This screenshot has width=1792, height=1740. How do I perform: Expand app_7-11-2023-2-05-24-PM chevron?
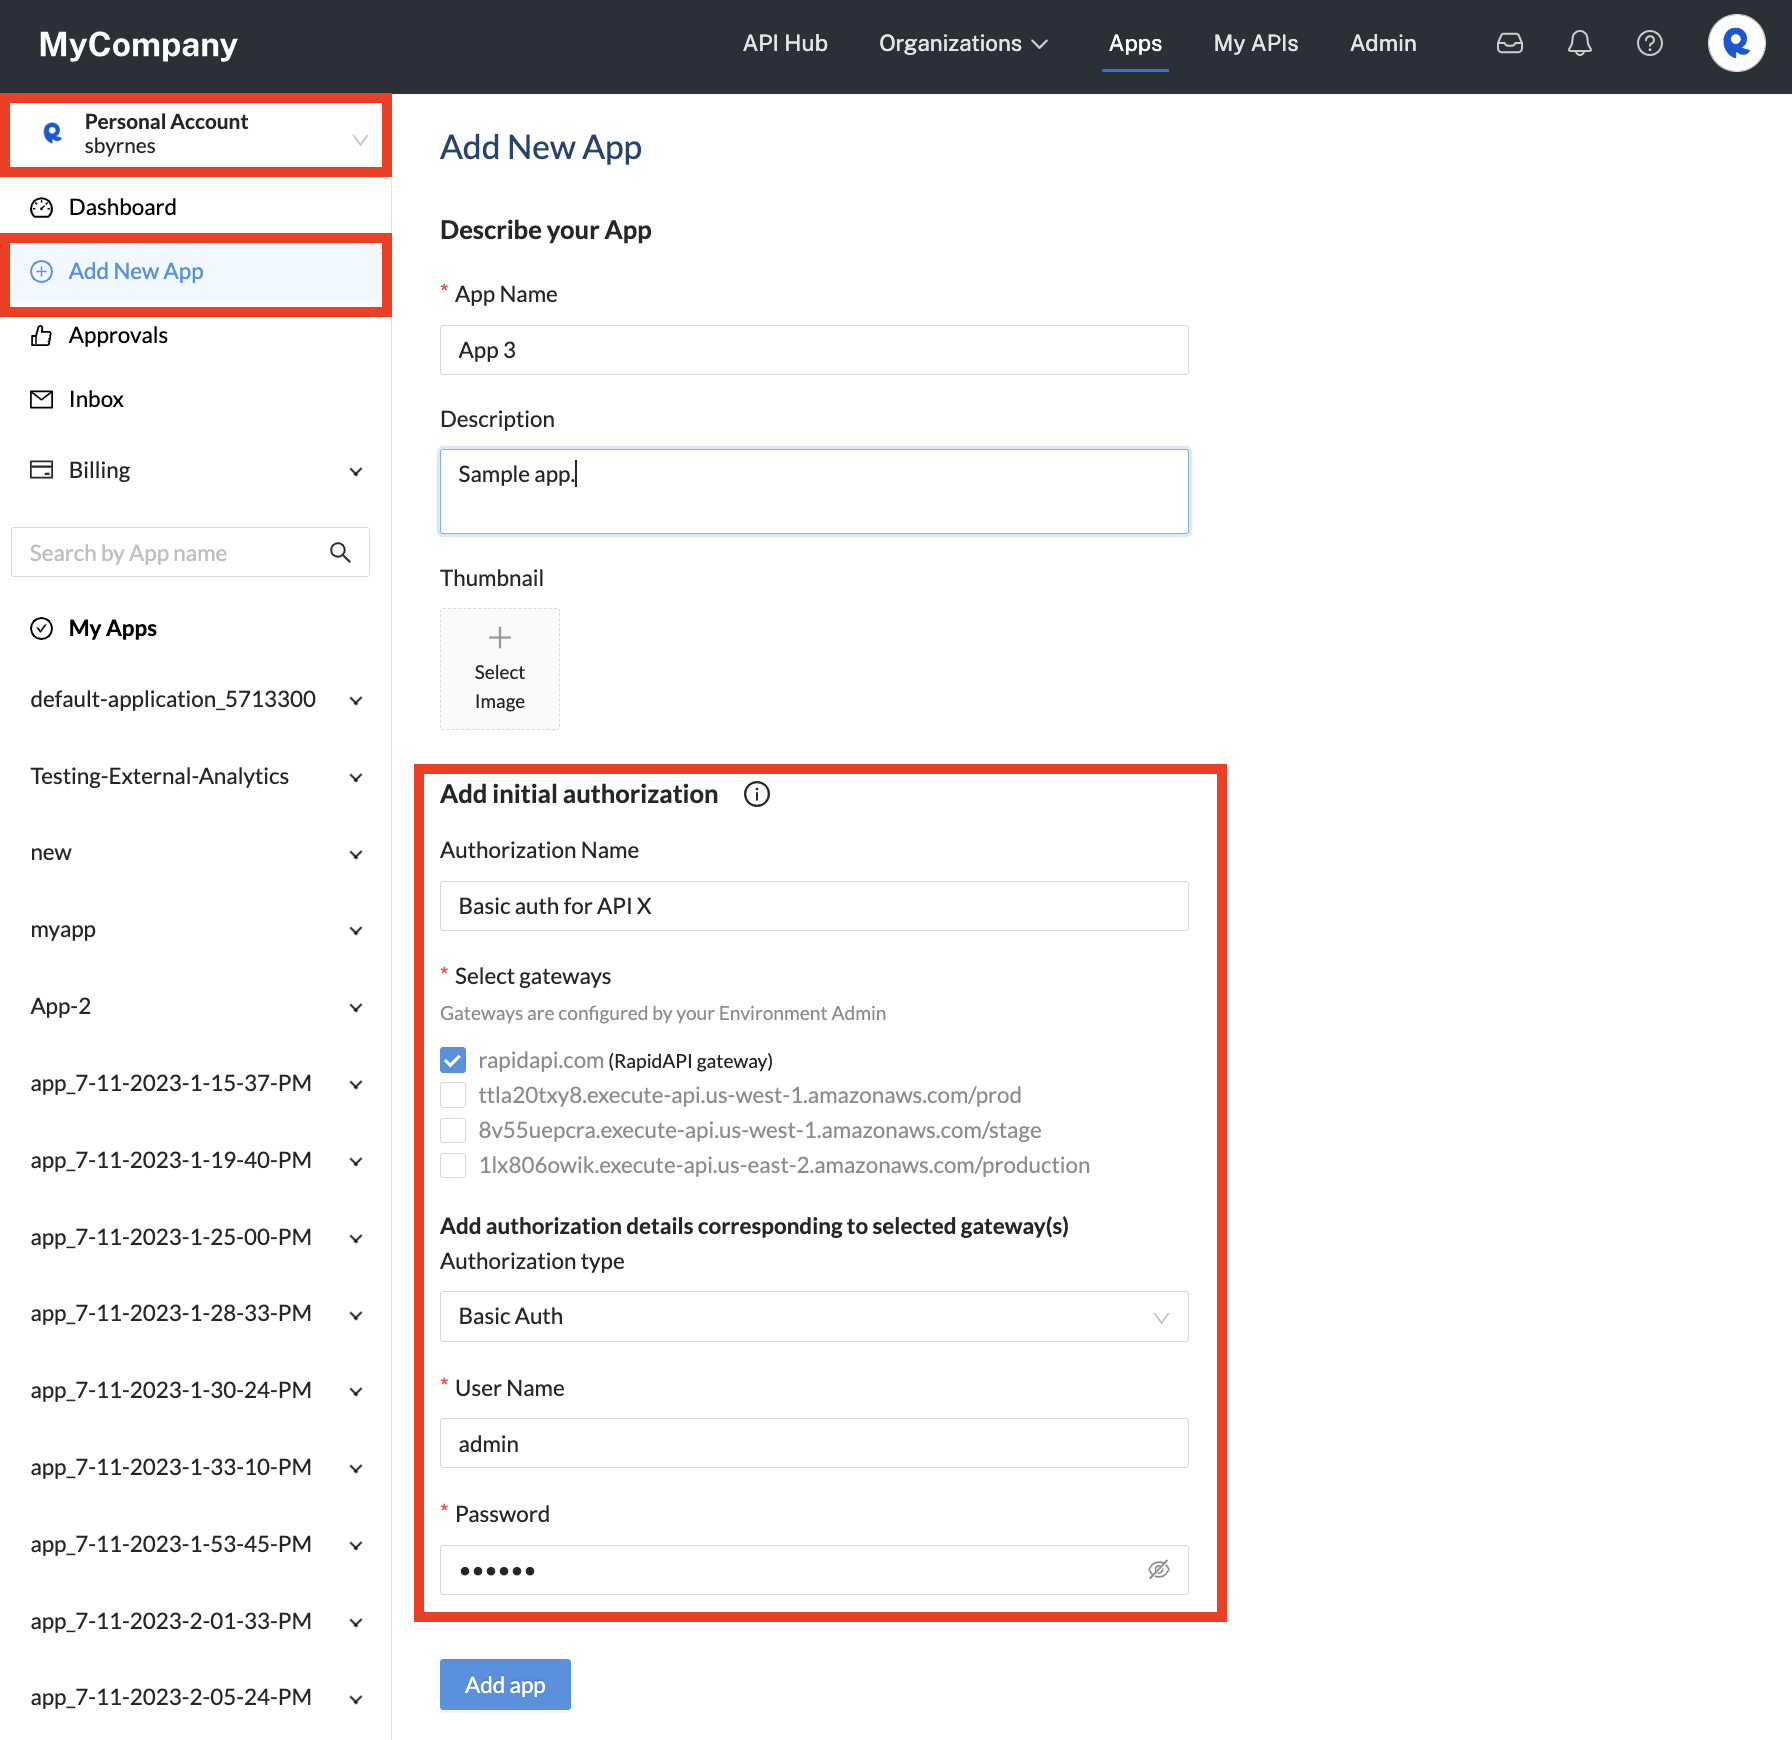(356, 1699)
